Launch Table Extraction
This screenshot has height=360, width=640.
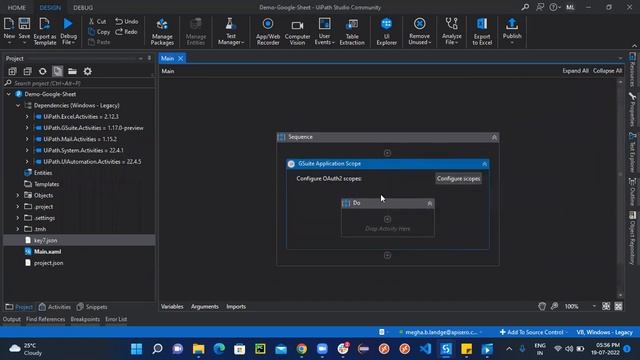(x=352, y=31)
